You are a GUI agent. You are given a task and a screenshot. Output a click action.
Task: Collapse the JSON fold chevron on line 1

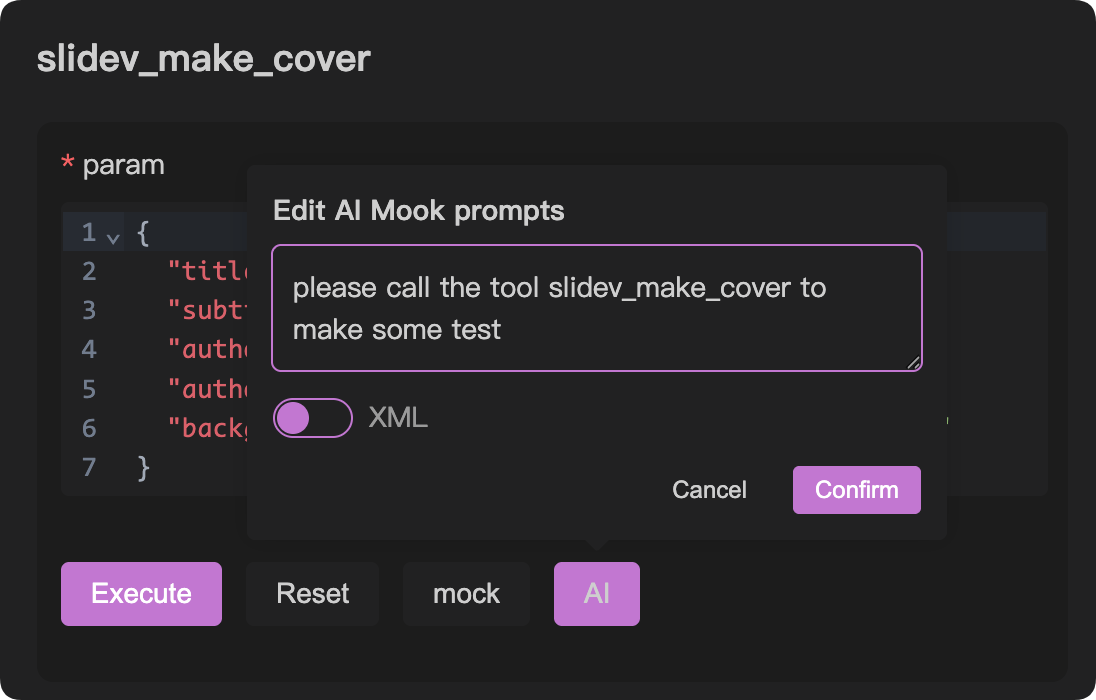pyautogui.click(x=113, y=237)
